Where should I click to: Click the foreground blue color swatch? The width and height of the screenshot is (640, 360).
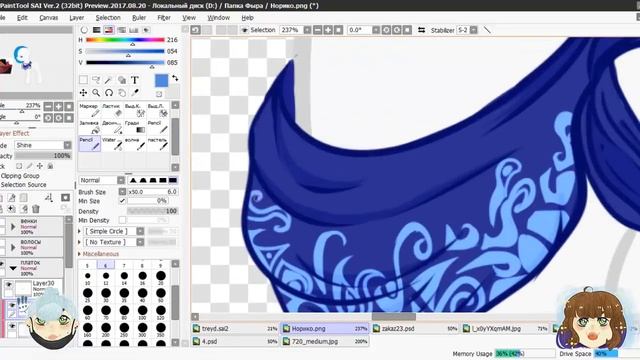[x=161, y=80]
